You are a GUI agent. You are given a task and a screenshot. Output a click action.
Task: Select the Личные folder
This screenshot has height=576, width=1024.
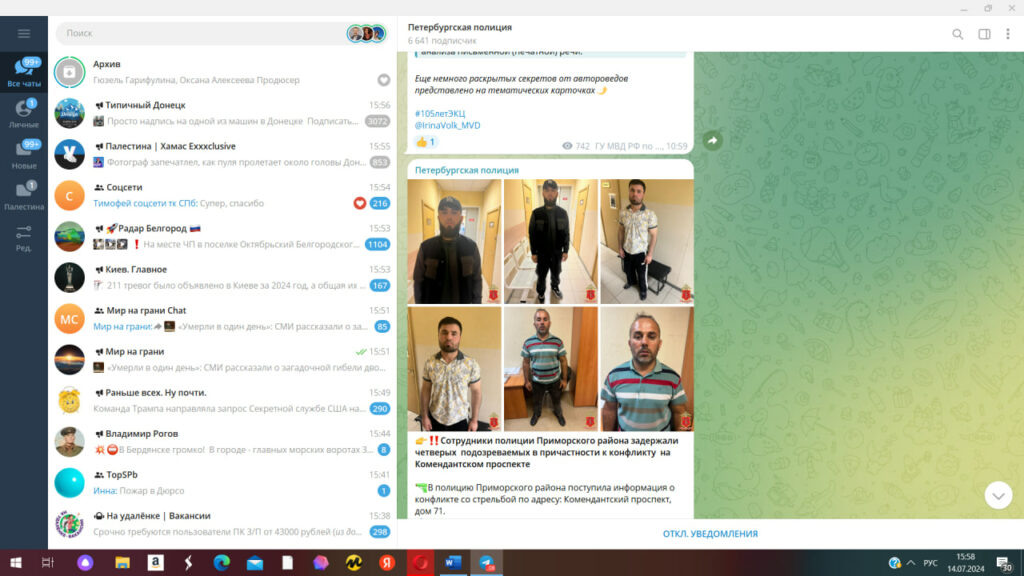pos(24,114)
